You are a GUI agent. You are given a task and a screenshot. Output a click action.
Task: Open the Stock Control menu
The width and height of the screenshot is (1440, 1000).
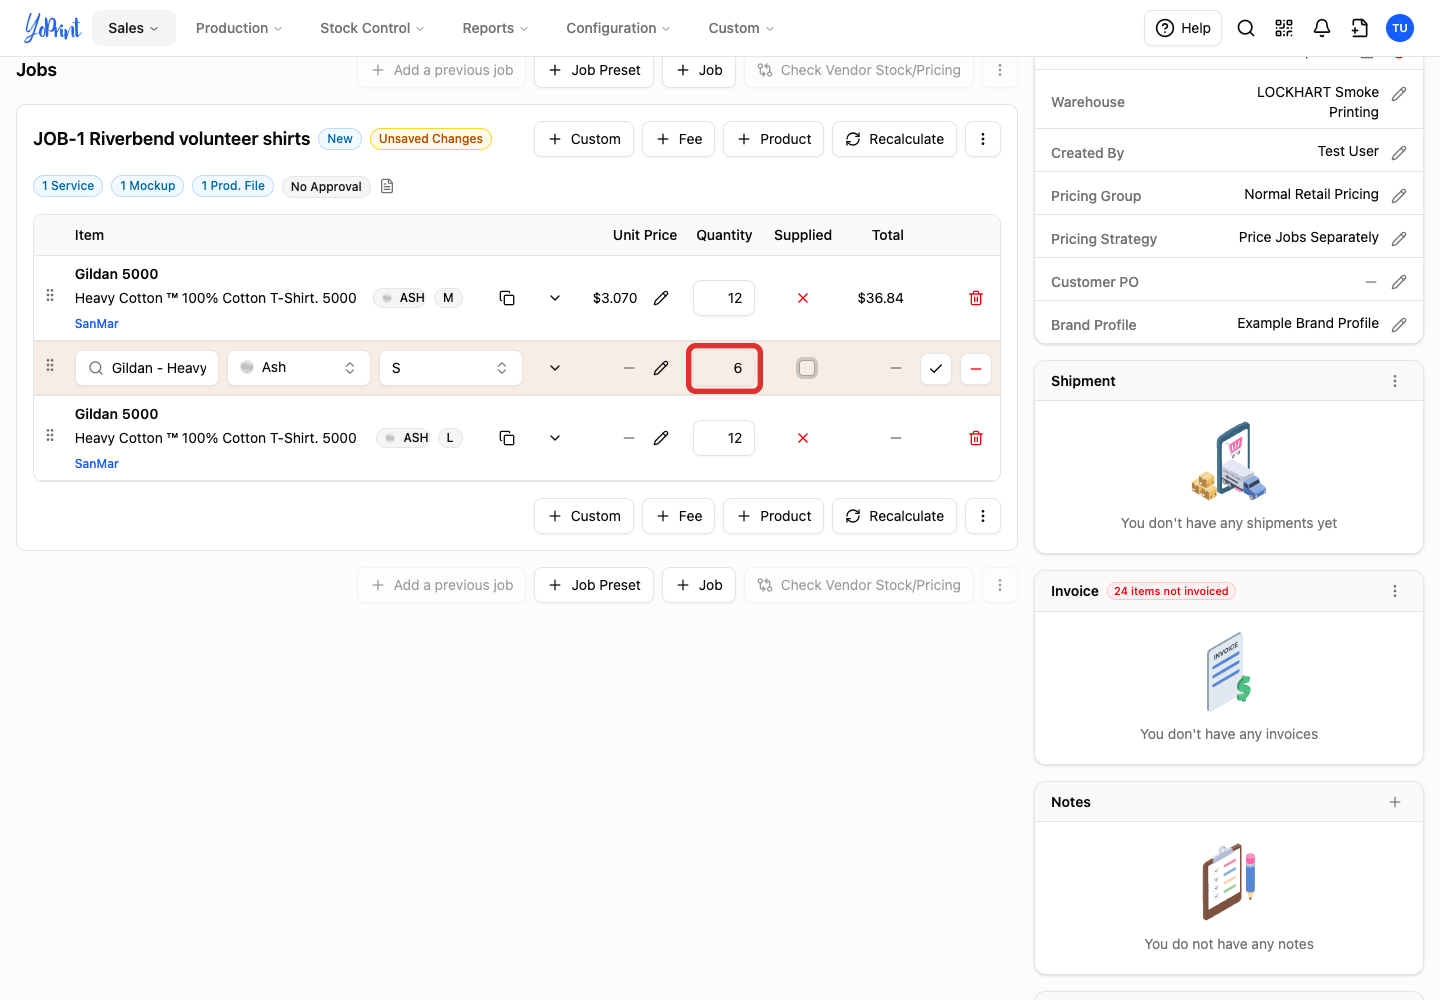click(372, 28)
